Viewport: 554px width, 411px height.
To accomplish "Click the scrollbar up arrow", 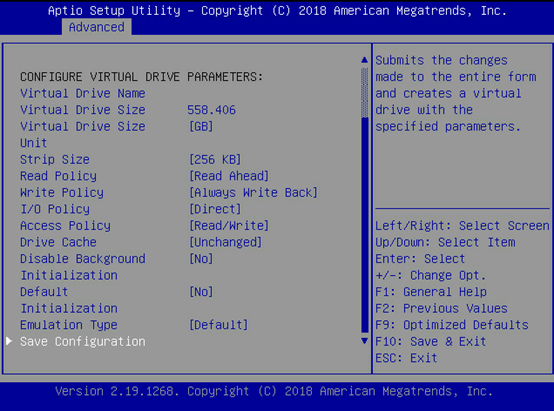I will pyautogui.click(x=365, y=60).
